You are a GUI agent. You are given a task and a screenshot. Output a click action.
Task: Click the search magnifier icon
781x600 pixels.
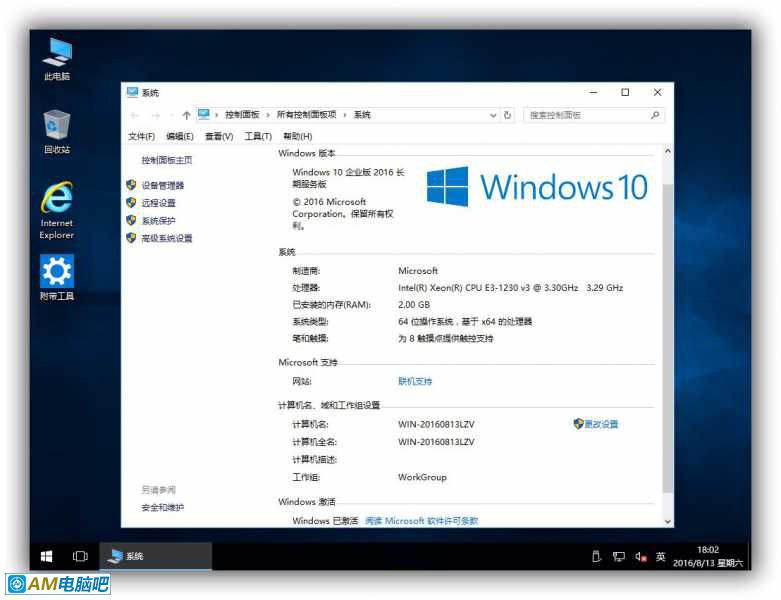tap(655, 115)
